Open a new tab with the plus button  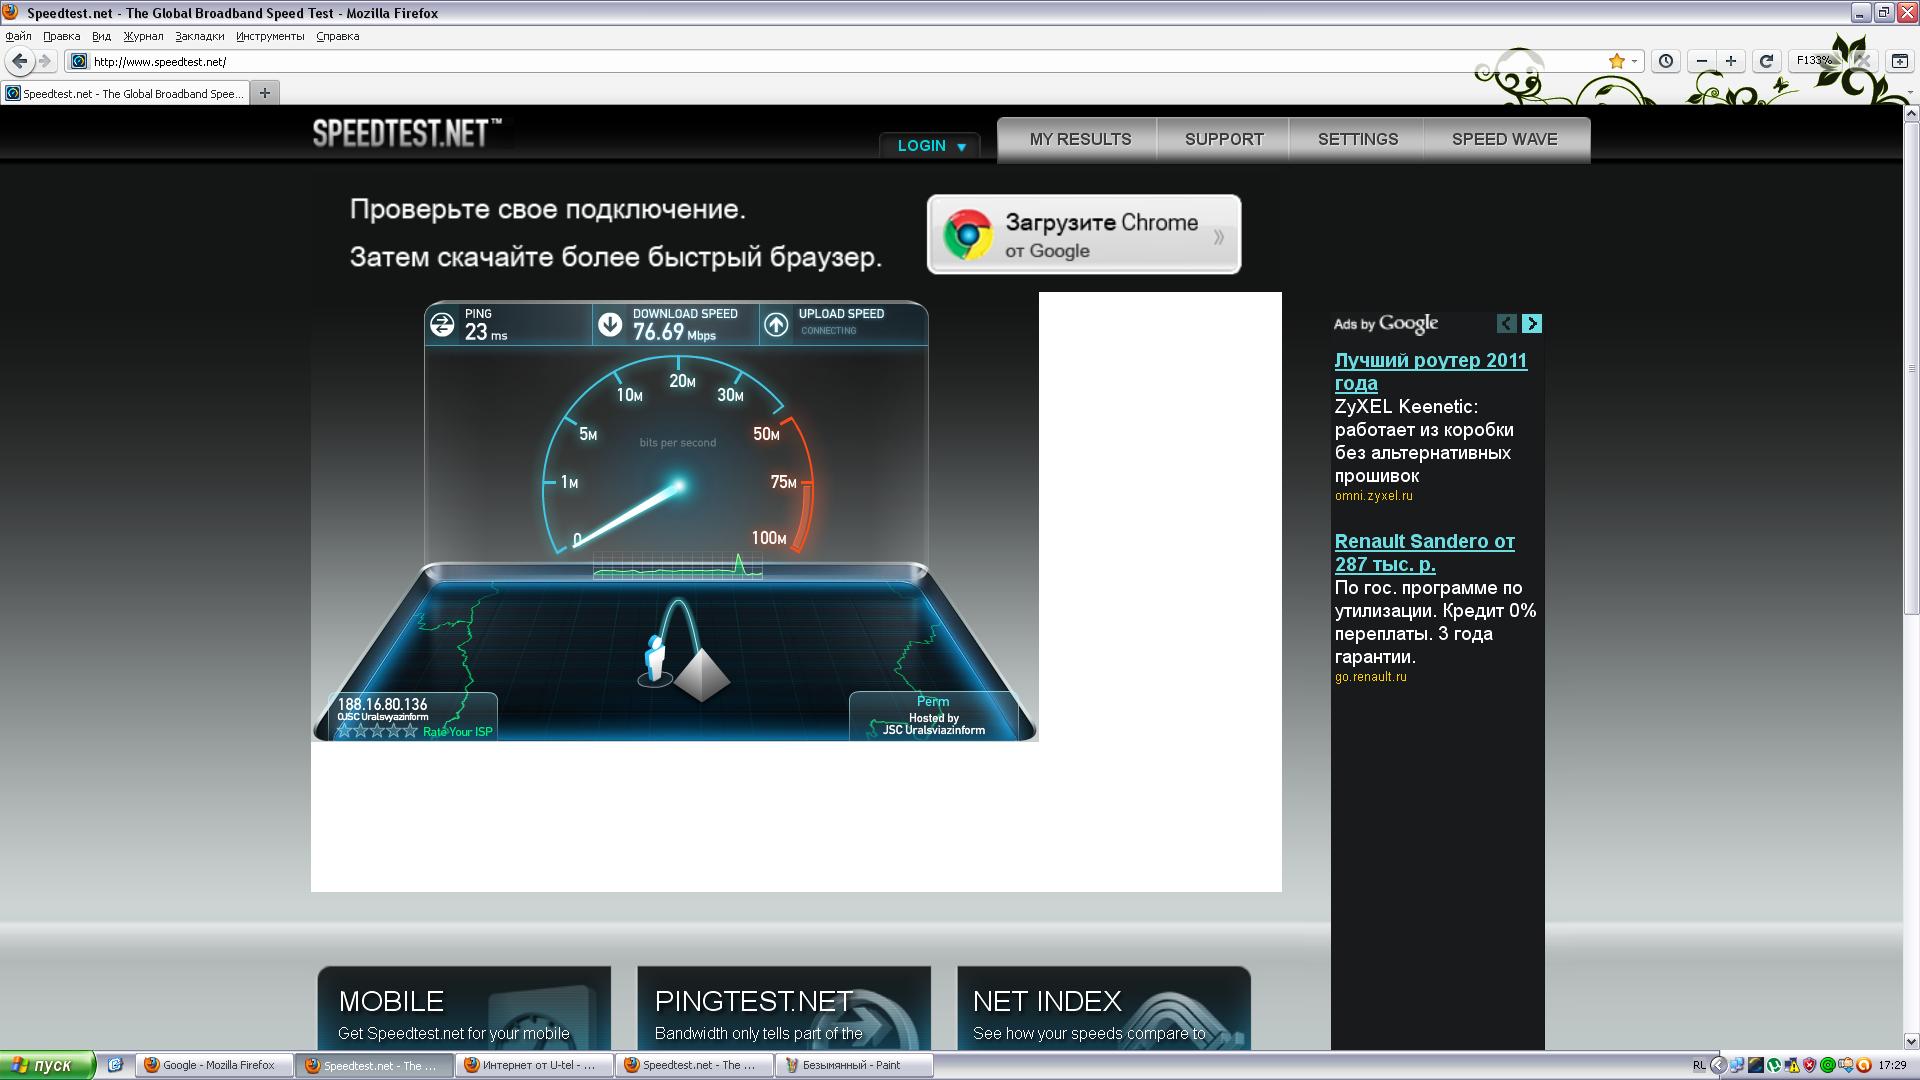point(265,93)
